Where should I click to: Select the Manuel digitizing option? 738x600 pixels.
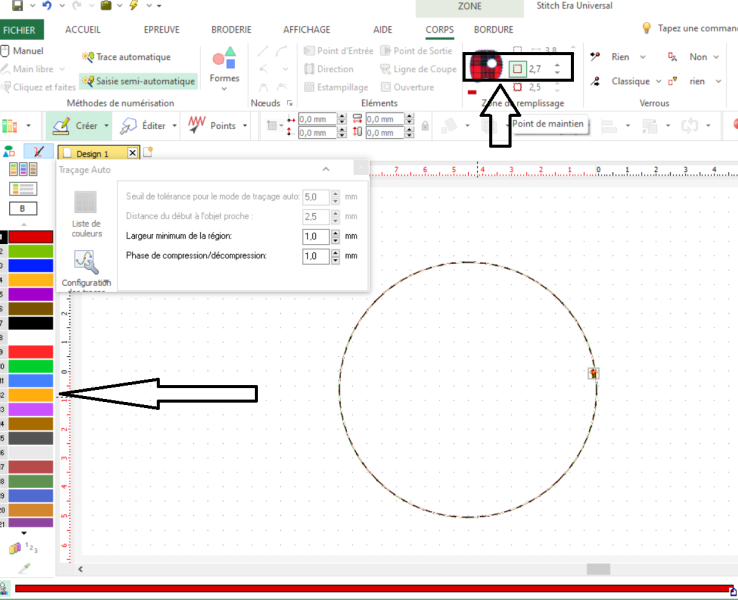point(26,50)
